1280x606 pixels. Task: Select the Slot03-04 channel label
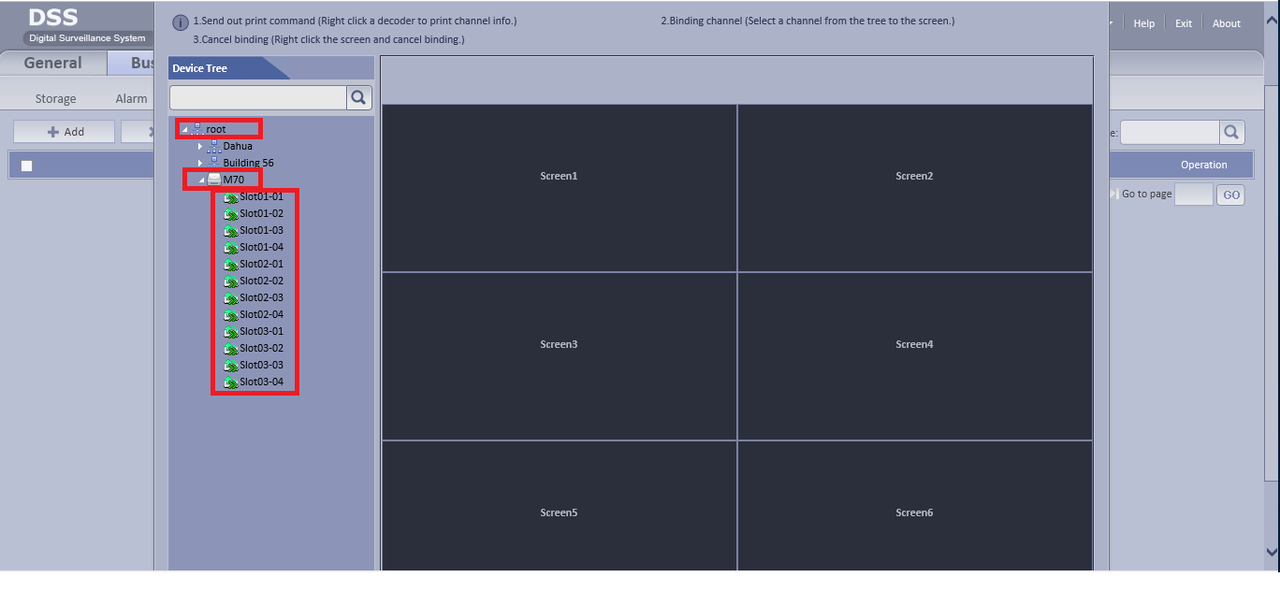tap(262, 382)
